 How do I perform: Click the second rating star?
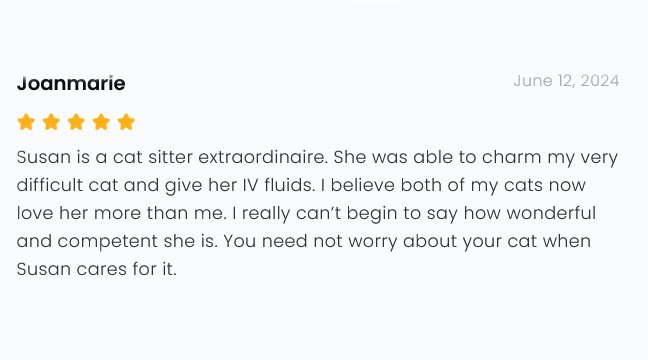51,122
